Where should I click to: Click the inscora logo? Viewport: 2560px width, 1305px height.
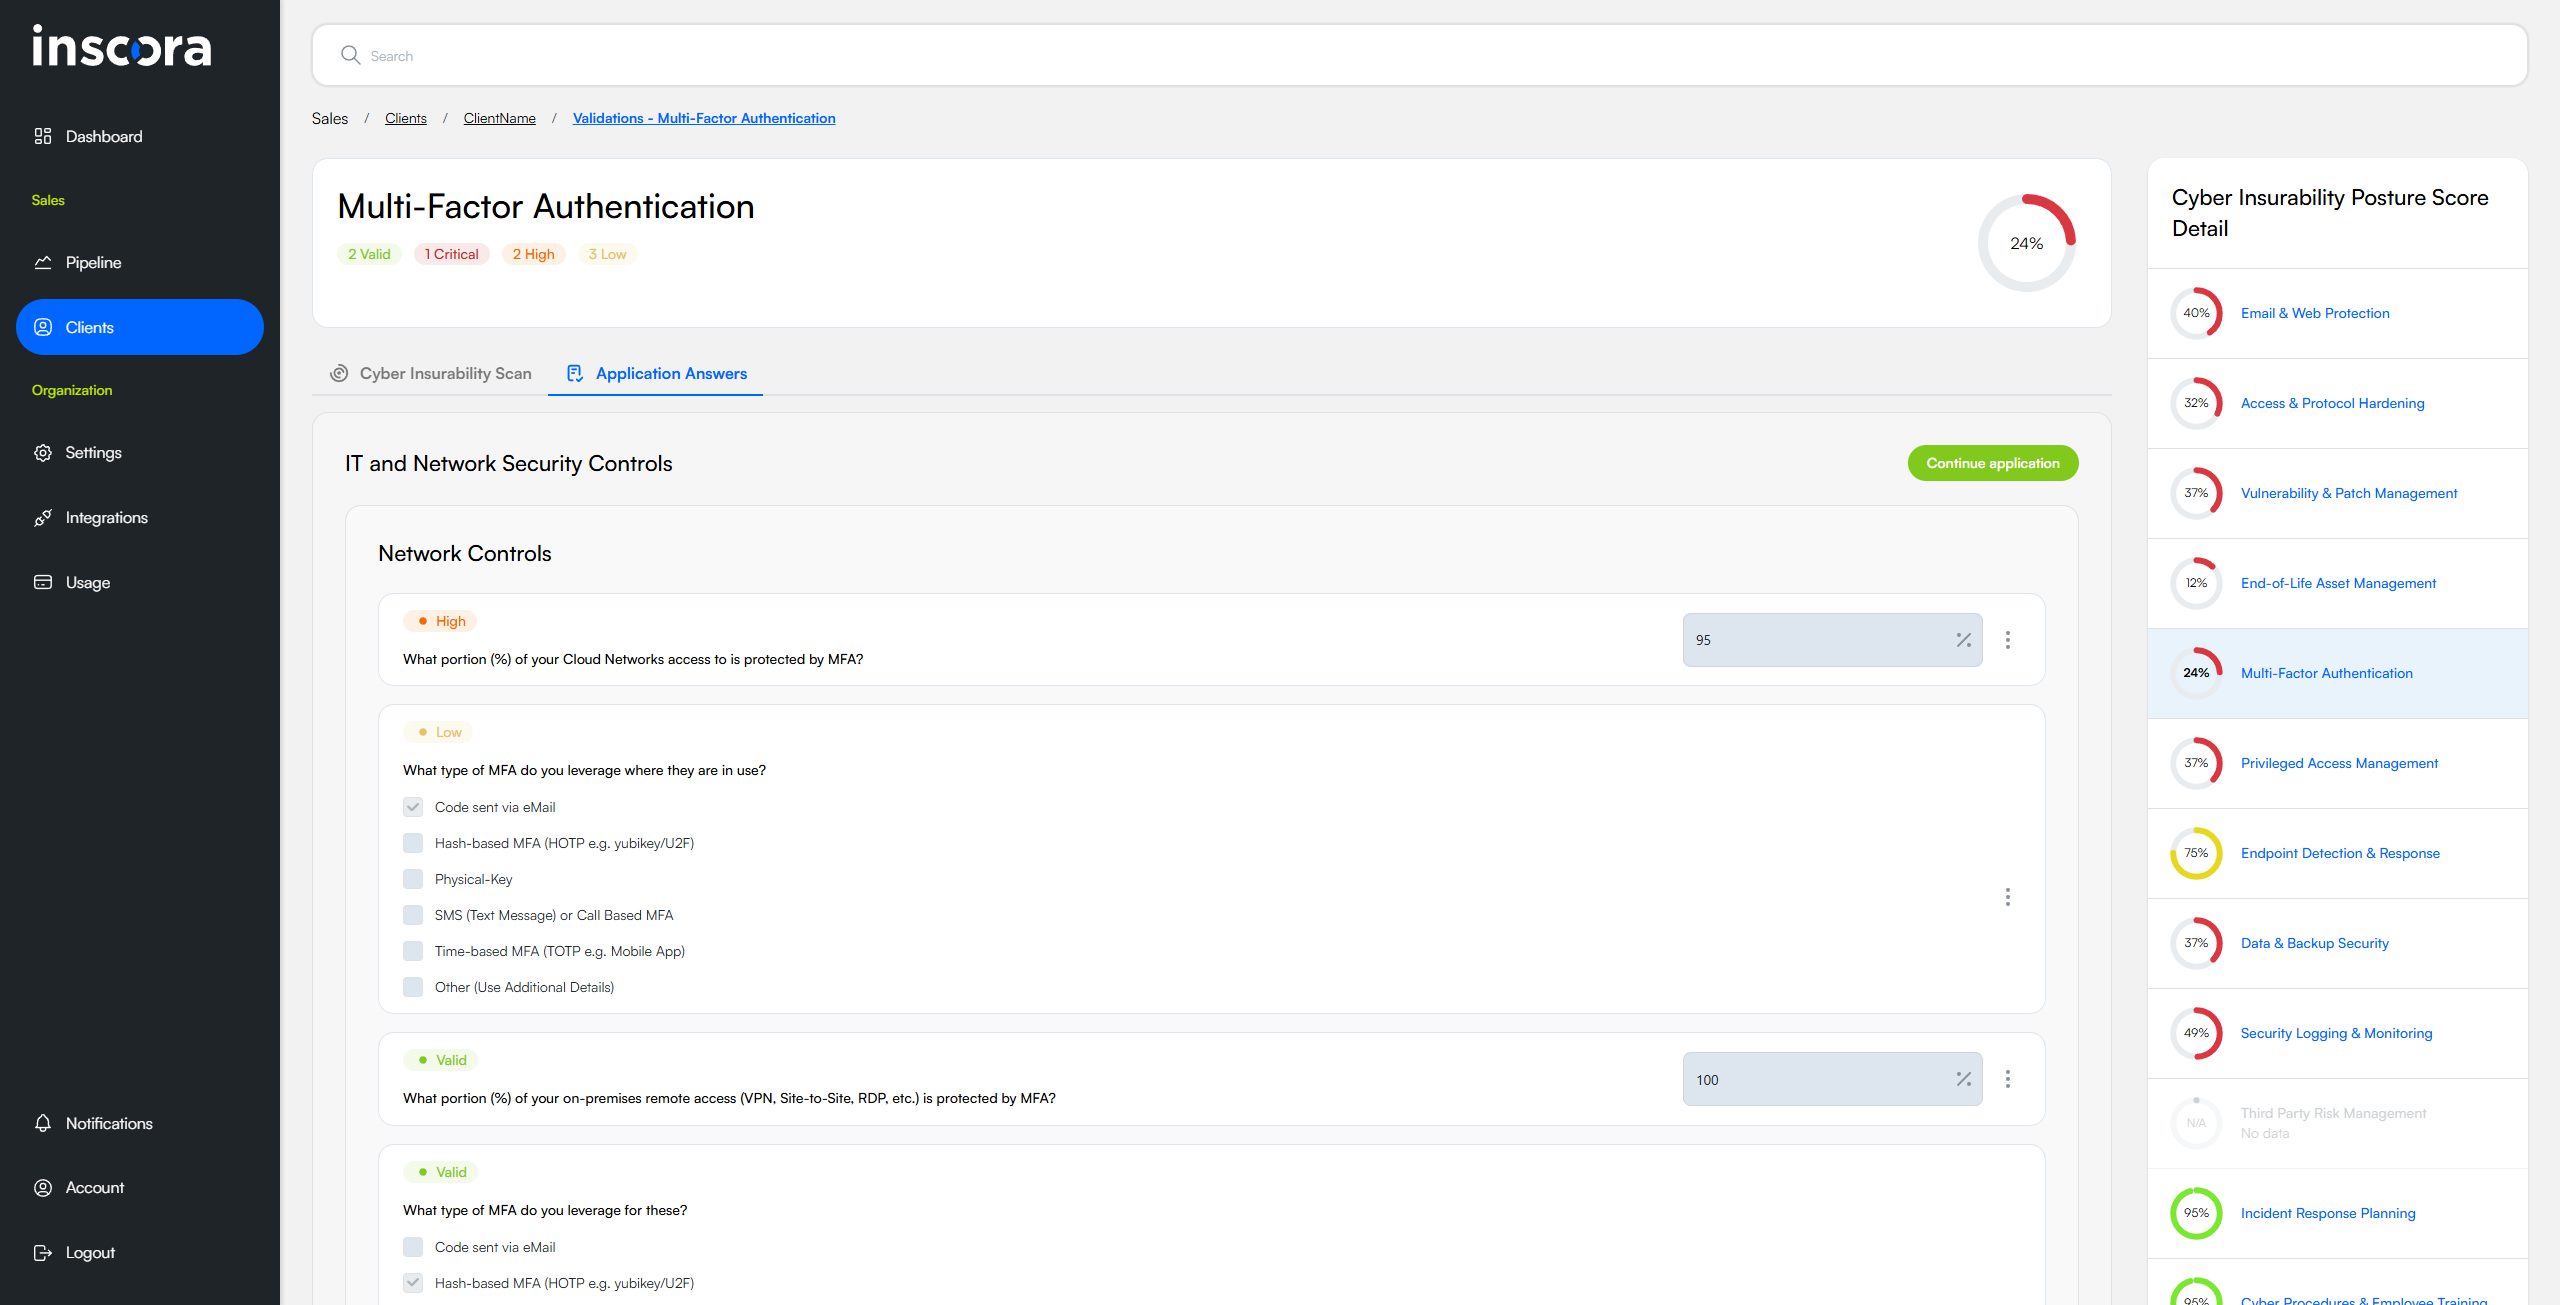click(x=122, y=47)
